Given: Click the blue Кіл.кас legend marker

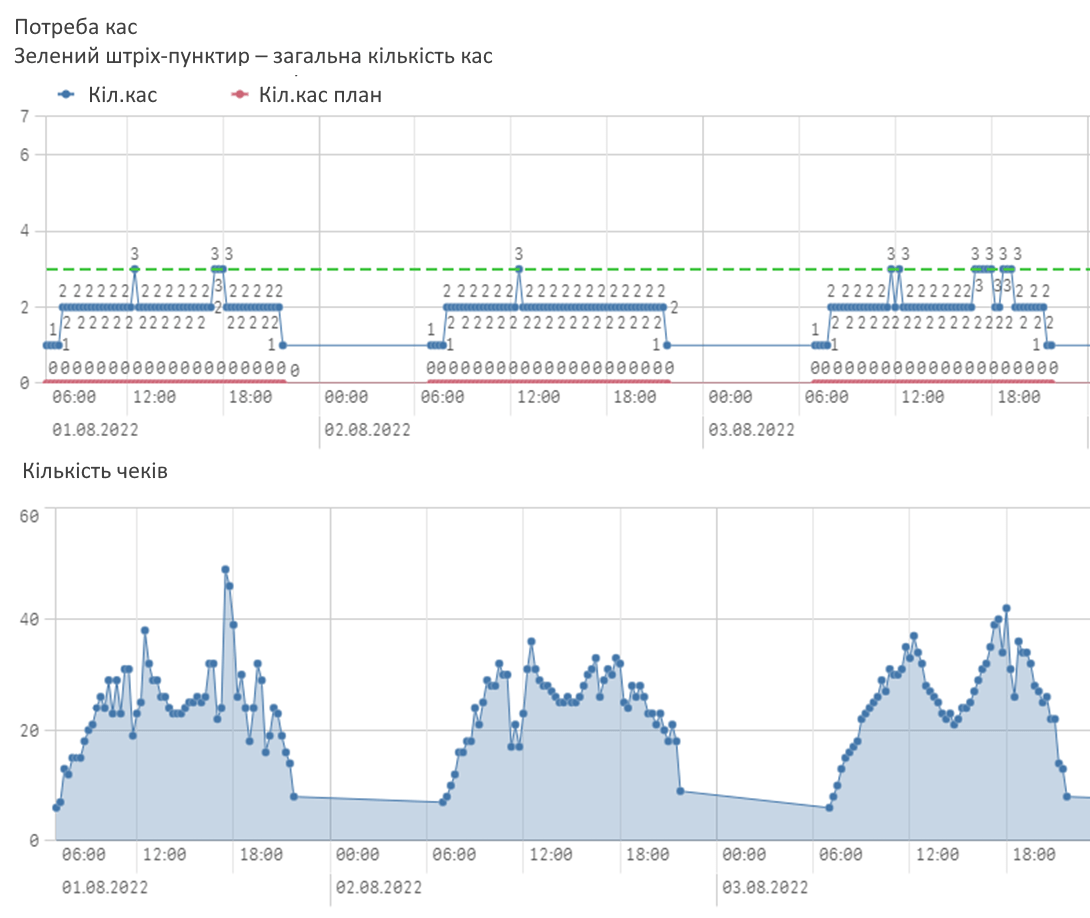Looking at the screenshot, I should point(66,95).
